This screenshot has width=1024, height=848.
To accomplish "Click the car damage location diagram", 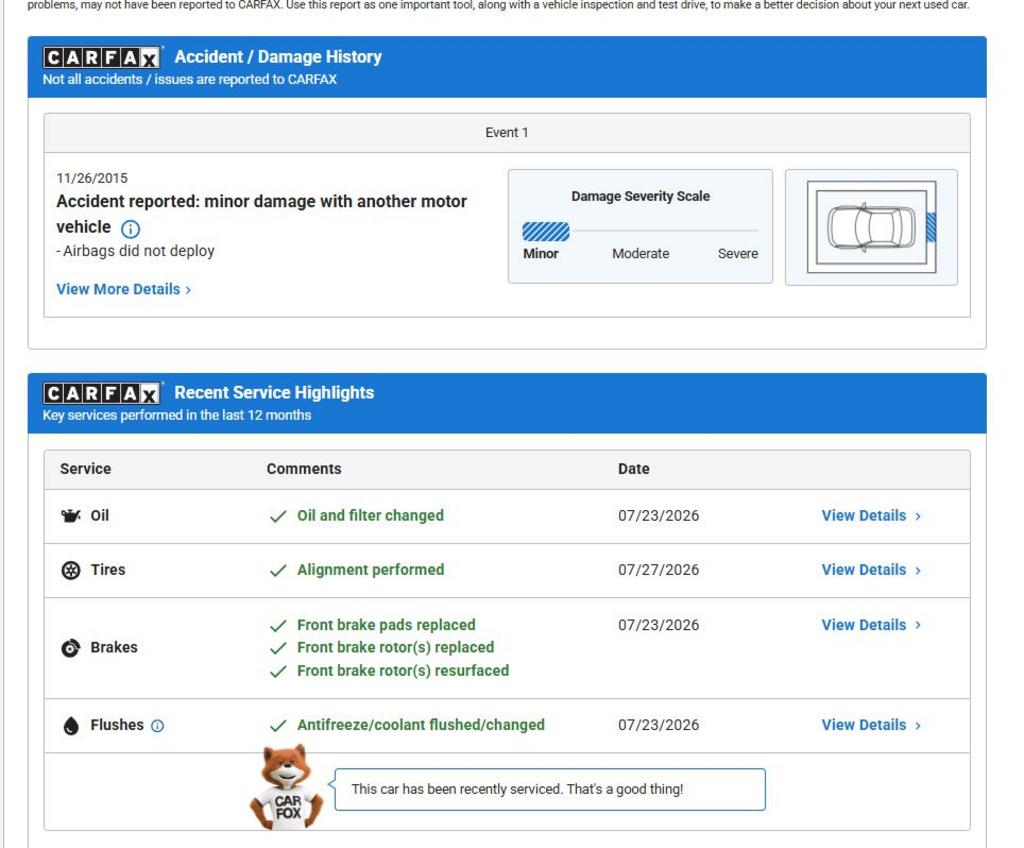I will 871,227.
